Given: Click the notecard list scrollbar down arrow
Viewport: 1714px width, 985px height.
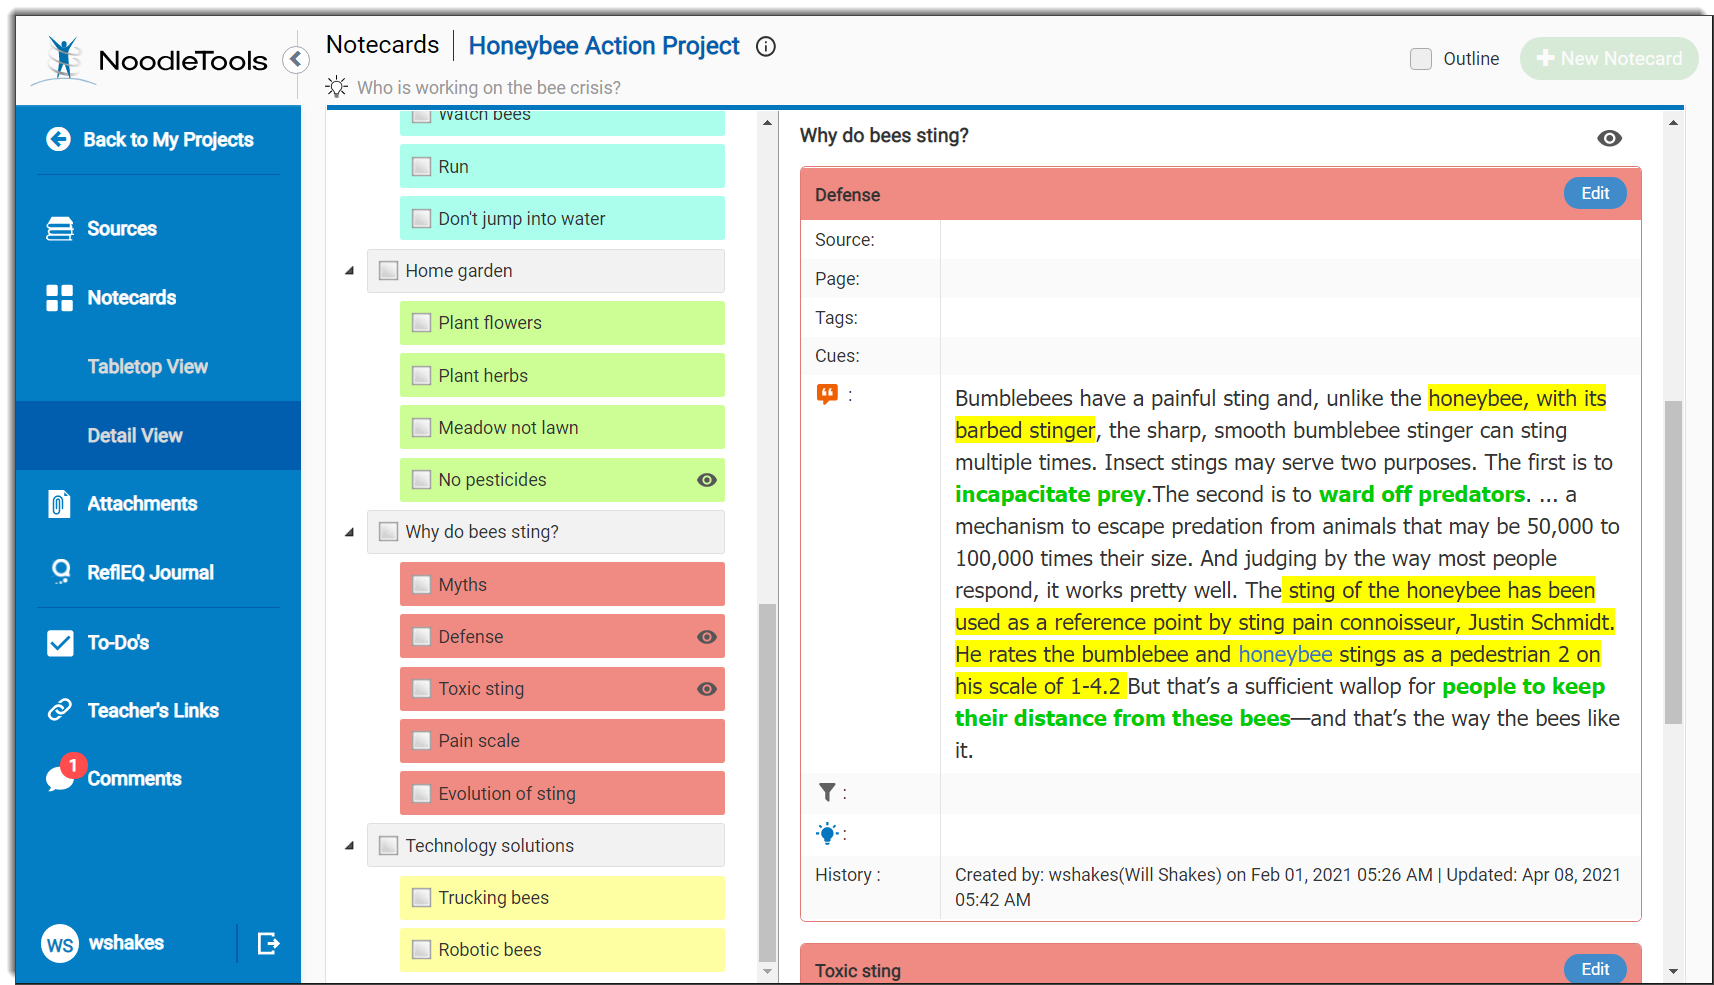Looking at the screenshot, I should [767, 971].
